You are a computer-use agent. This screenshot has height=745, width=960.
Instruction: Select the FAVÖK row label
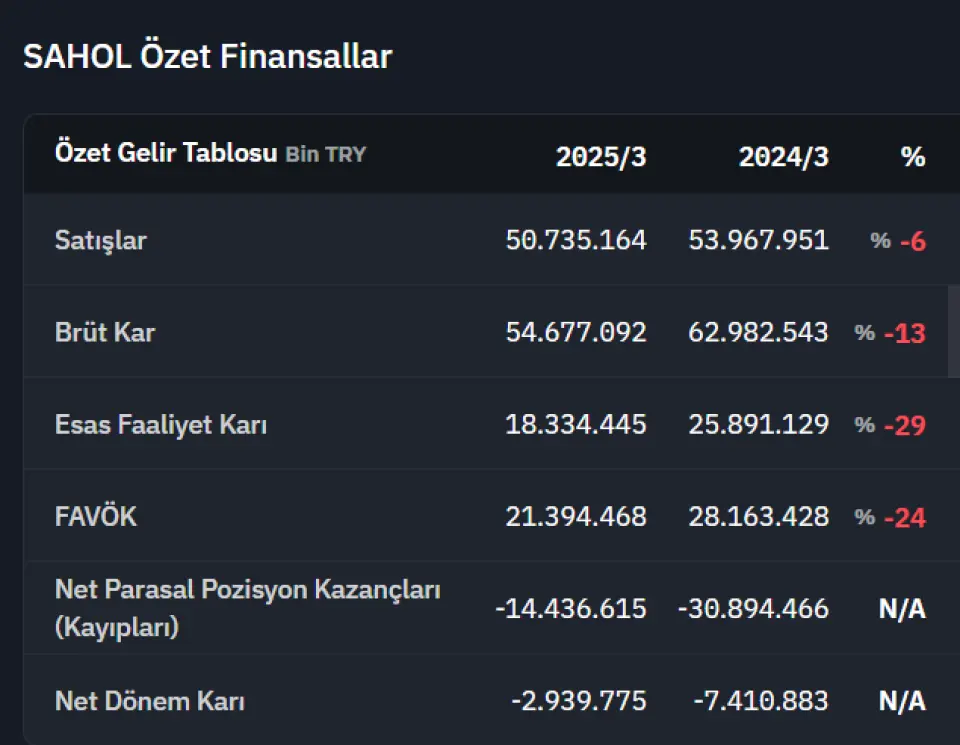pos(96,517)
